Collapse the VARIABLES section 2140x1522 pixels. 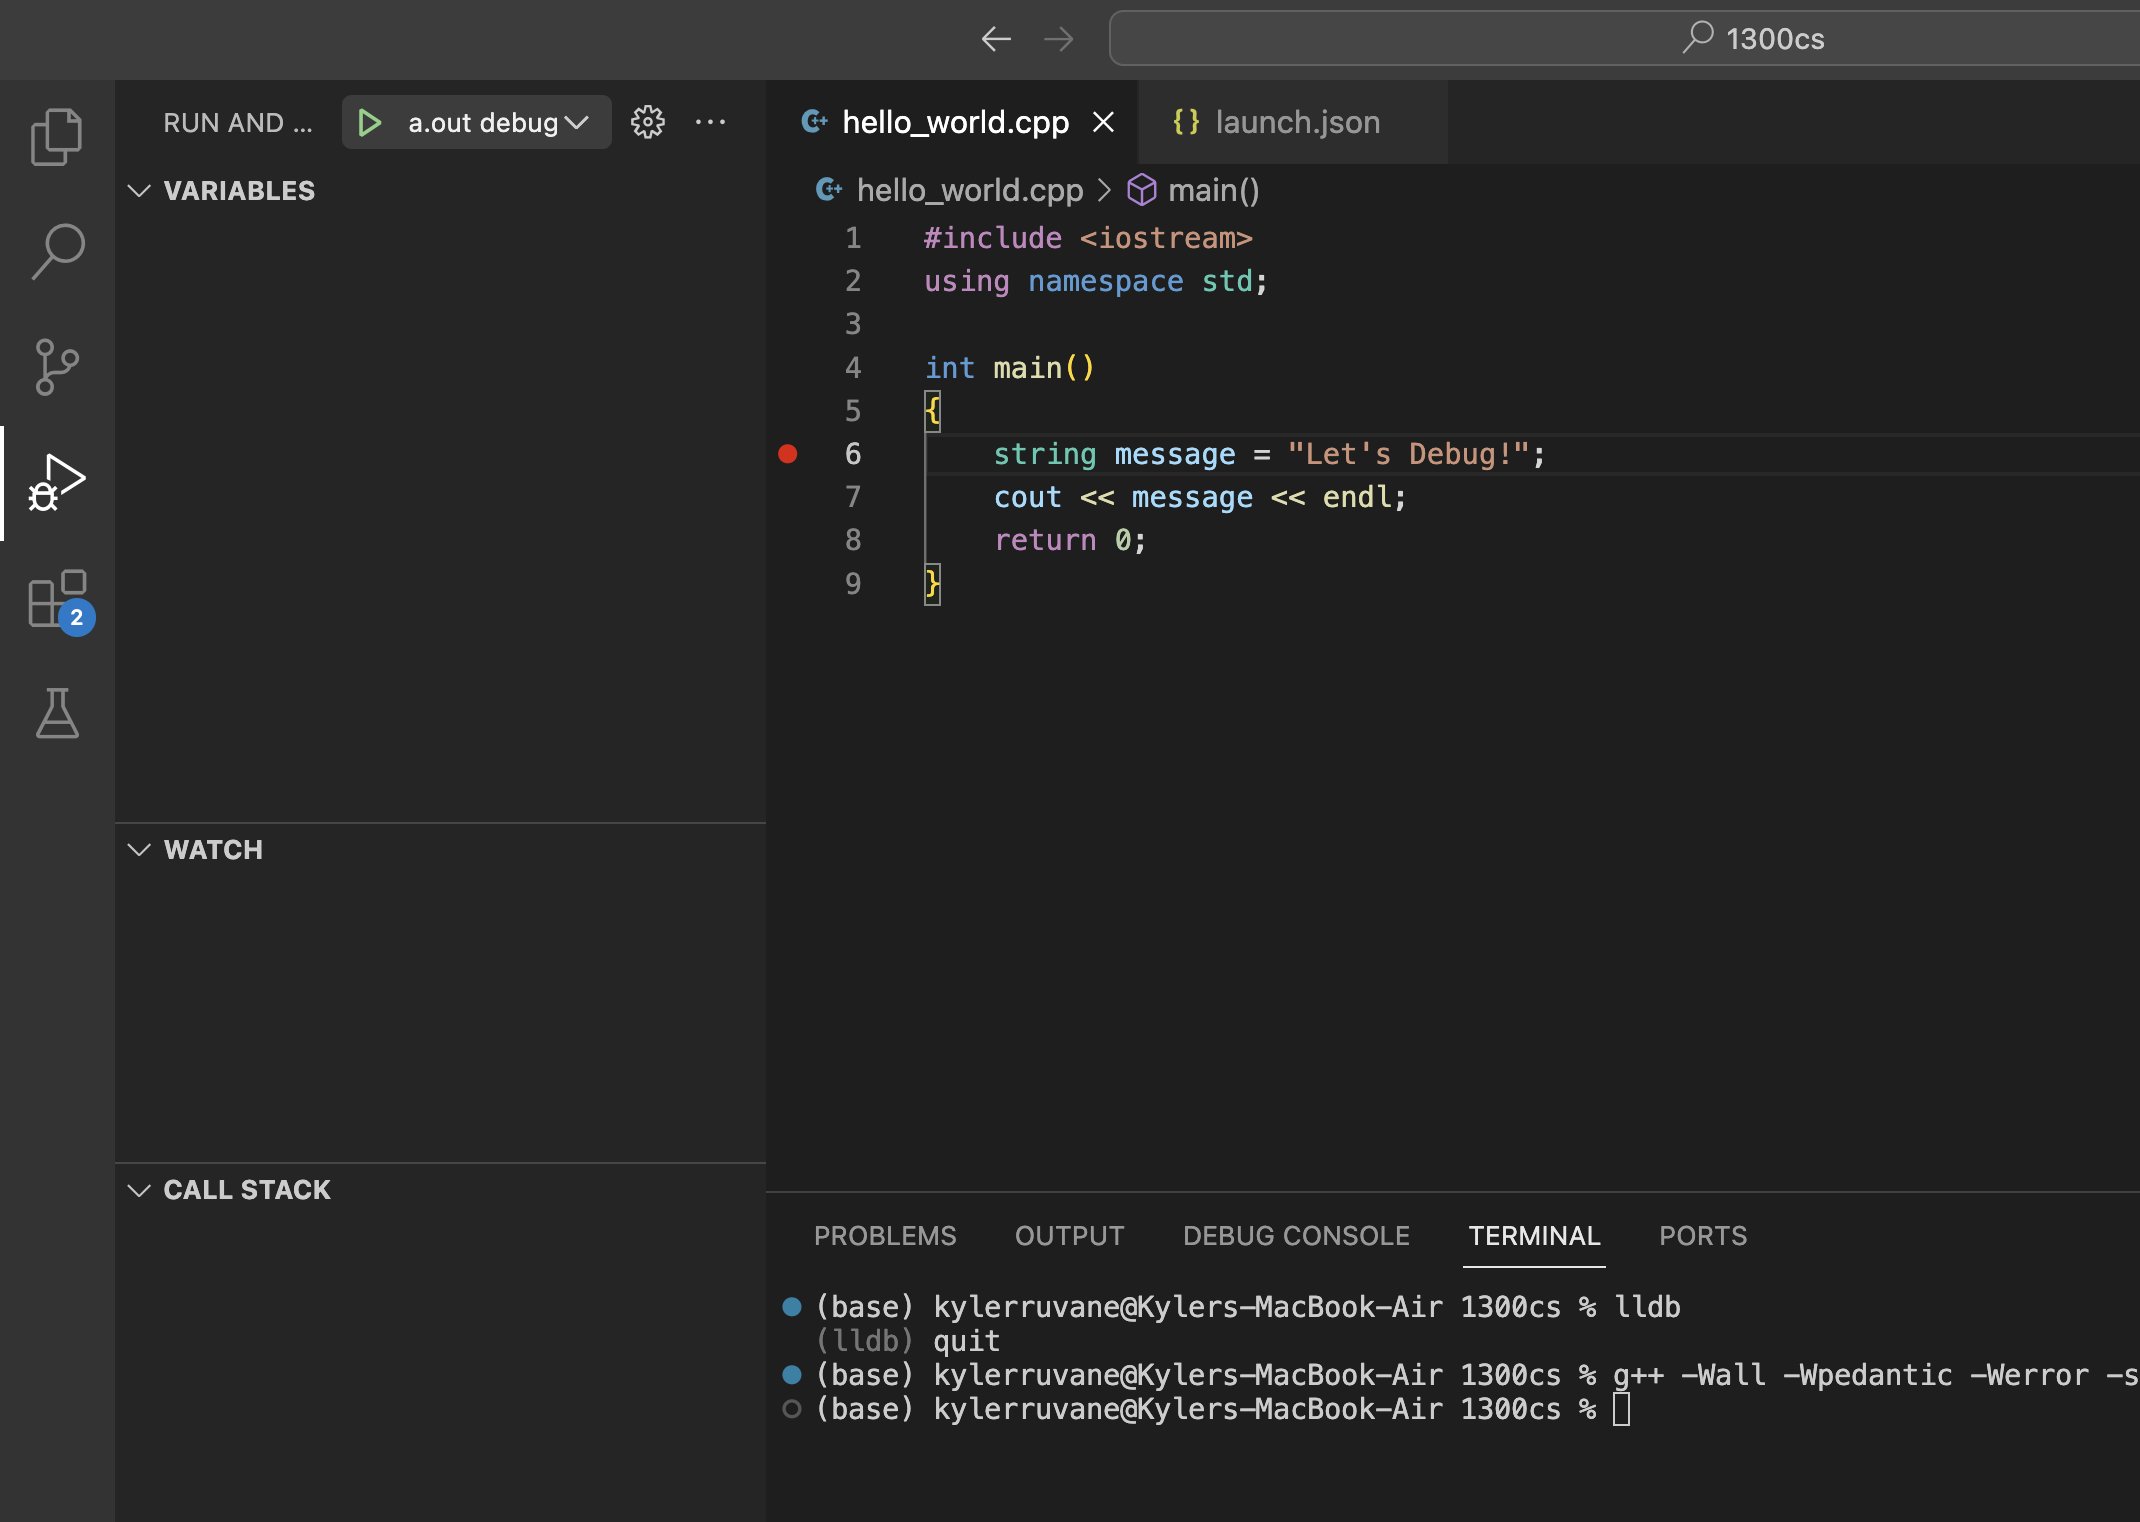coord(139,190)
